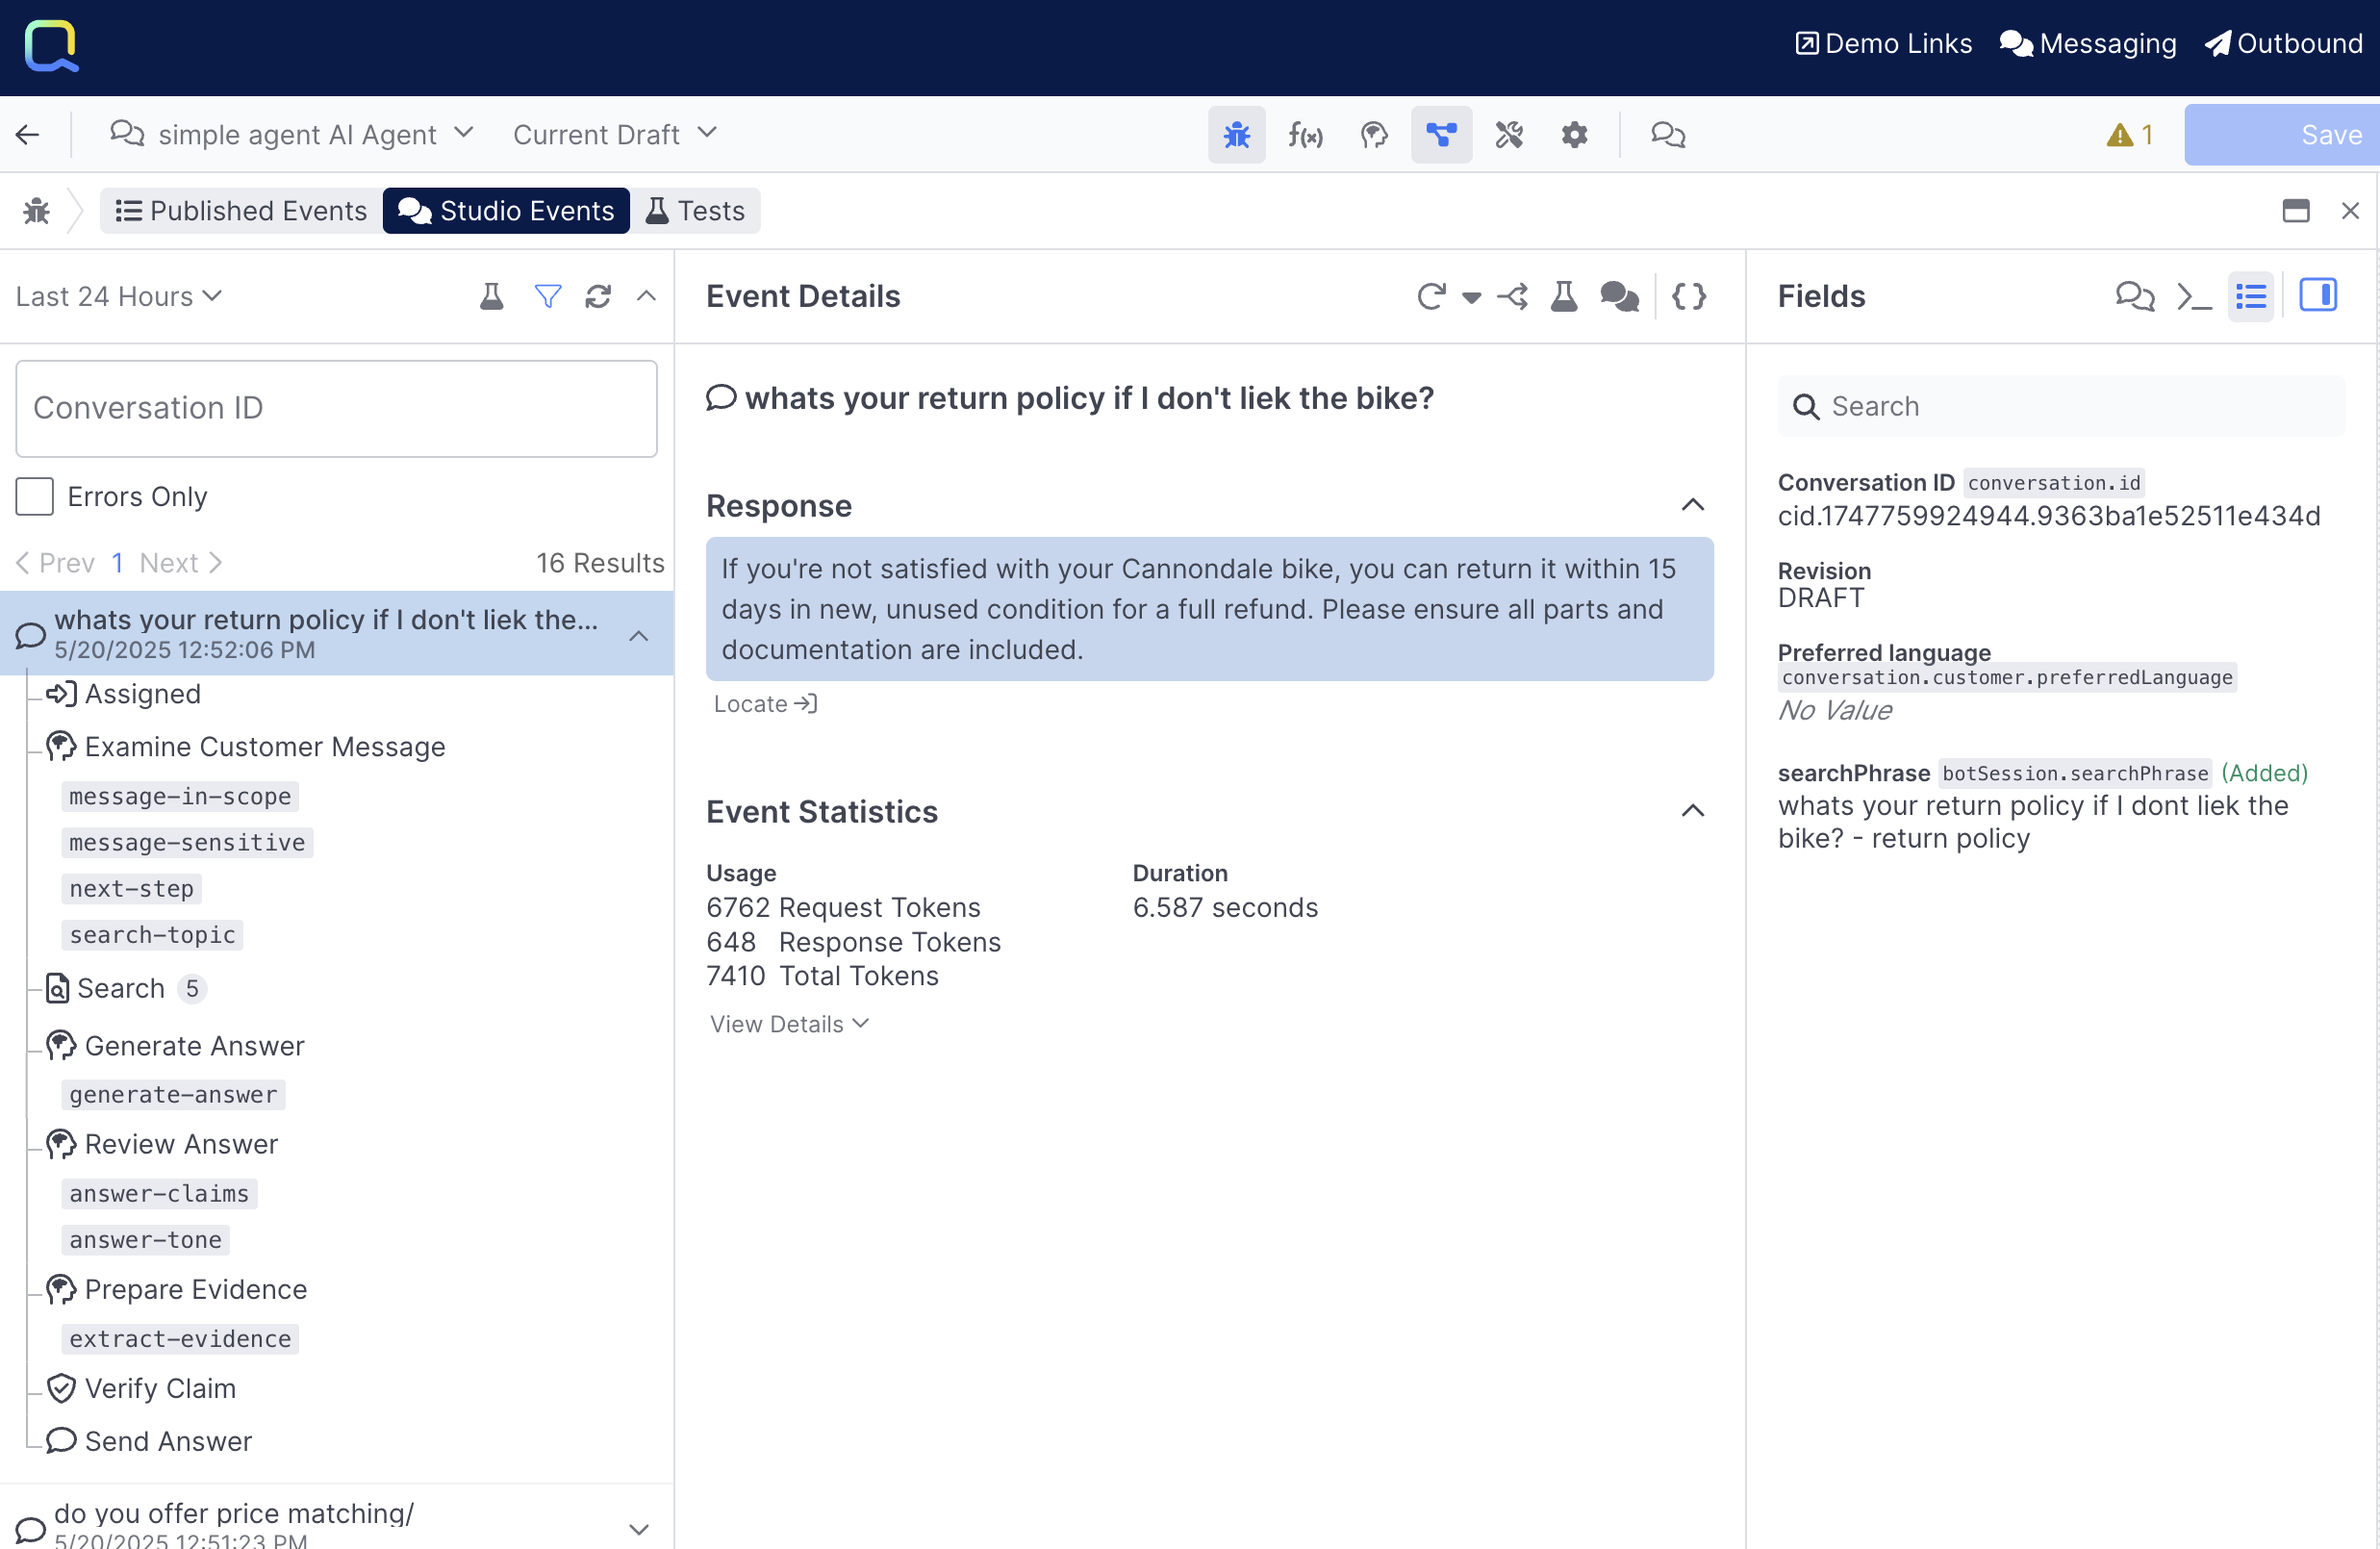Click the AI behaviors head icon

point(1374,134)
